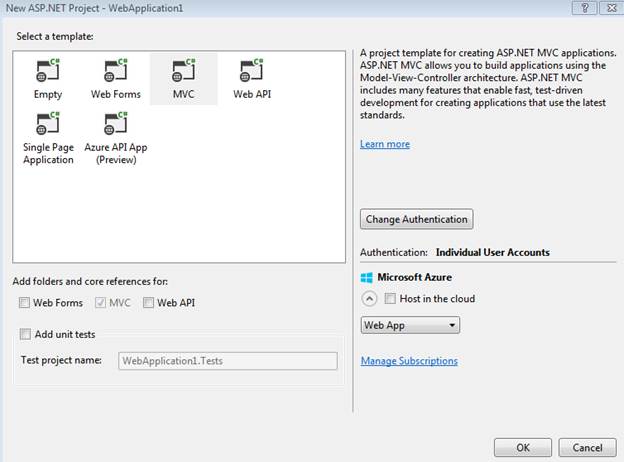The height and width of the screenshot is (462, 624).
Task: Select the Empty template icon
Action: tap(48, 72)
